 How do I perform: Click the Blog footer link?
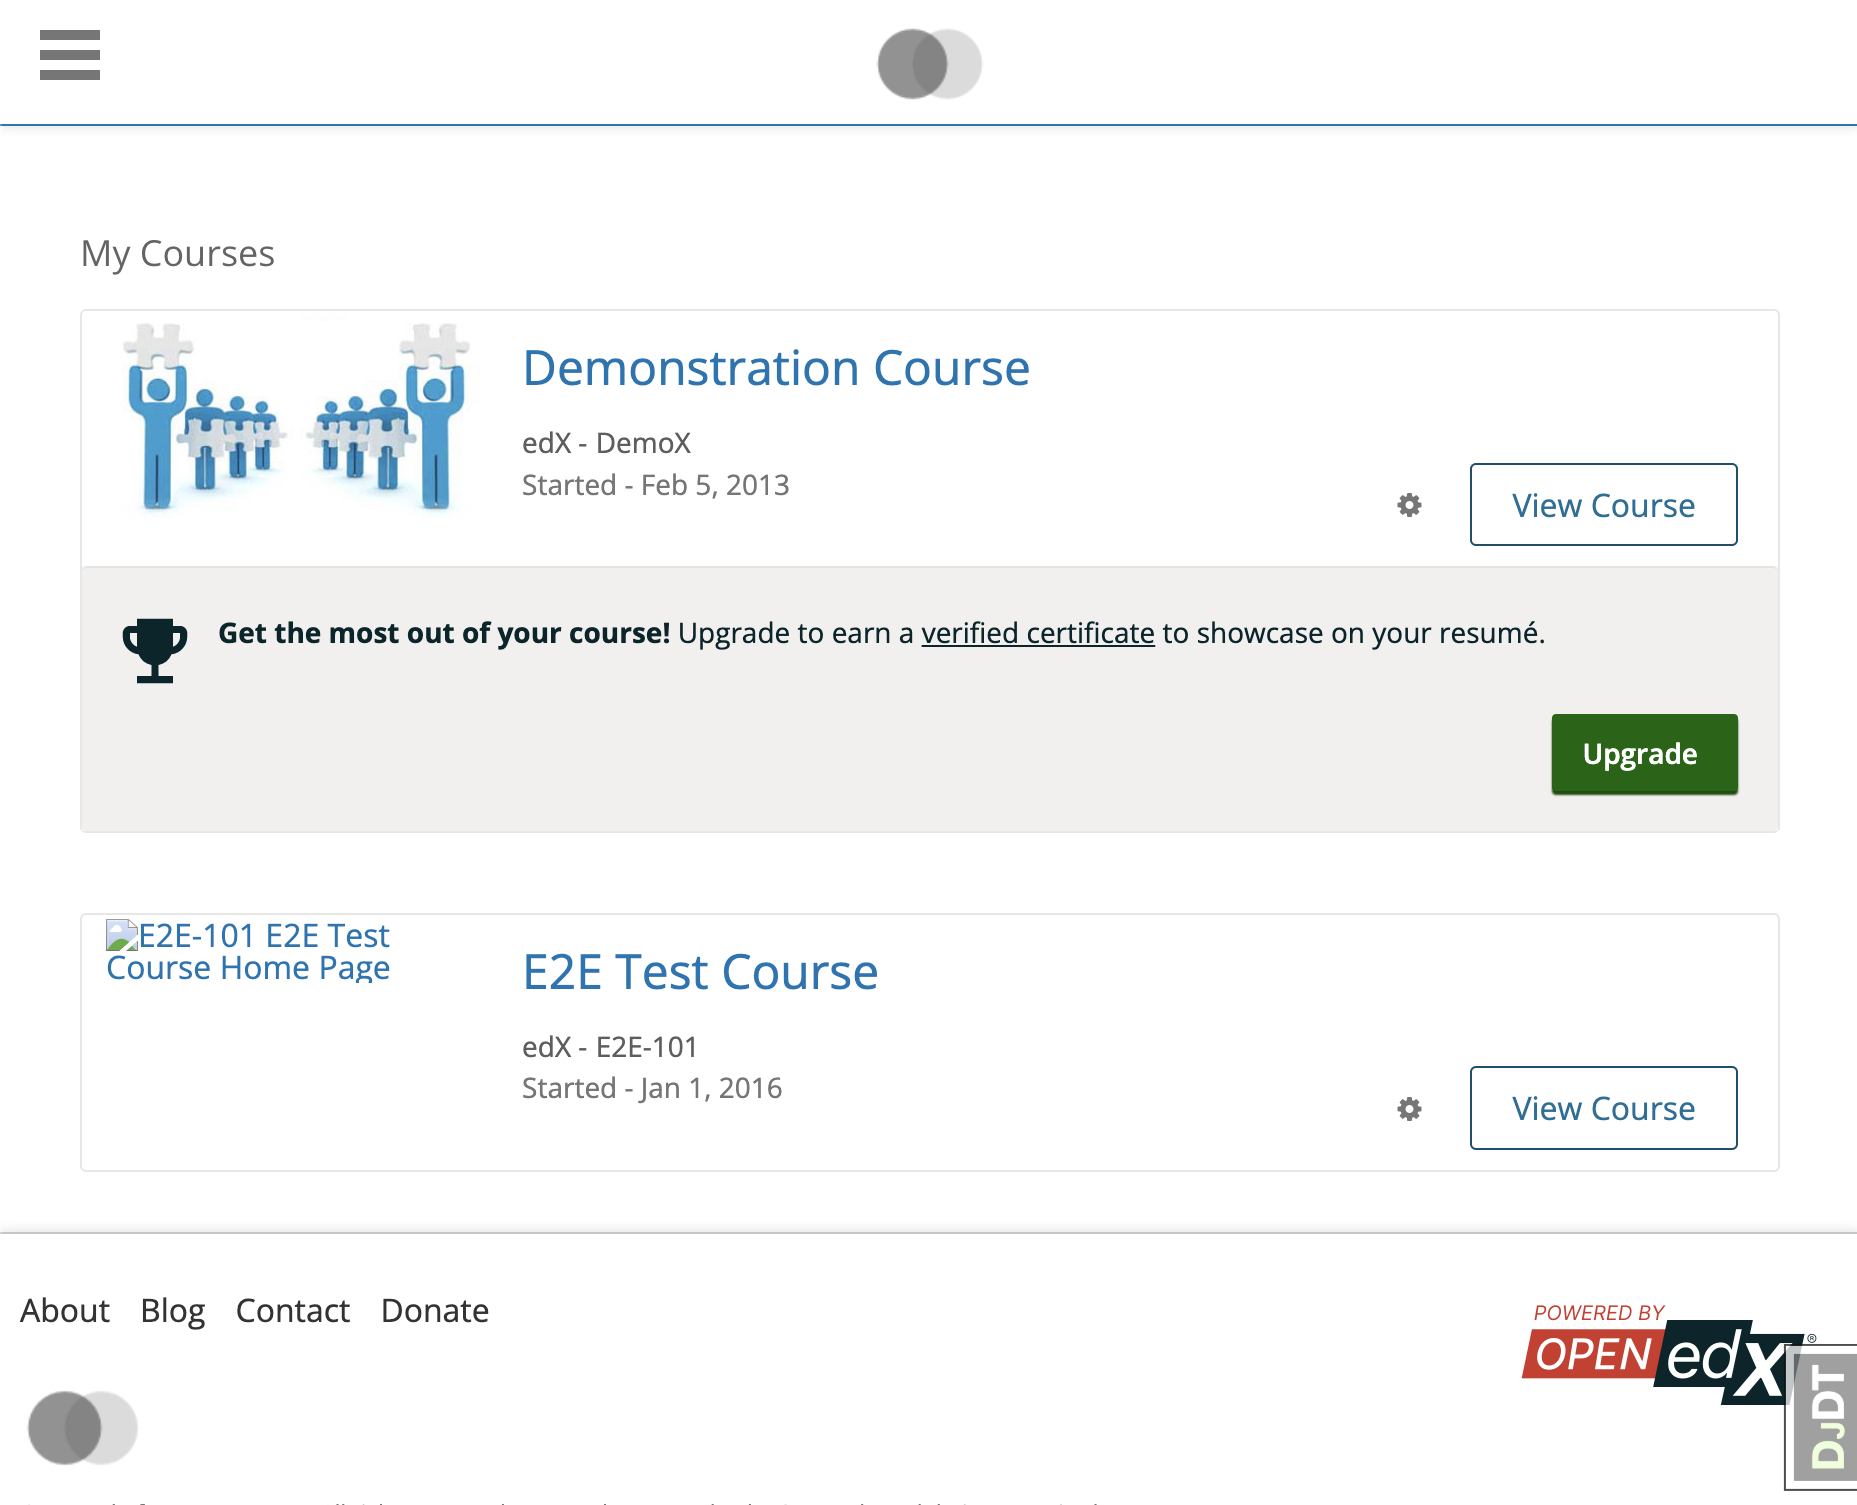pyautogui.click(x=172, y=1310)
